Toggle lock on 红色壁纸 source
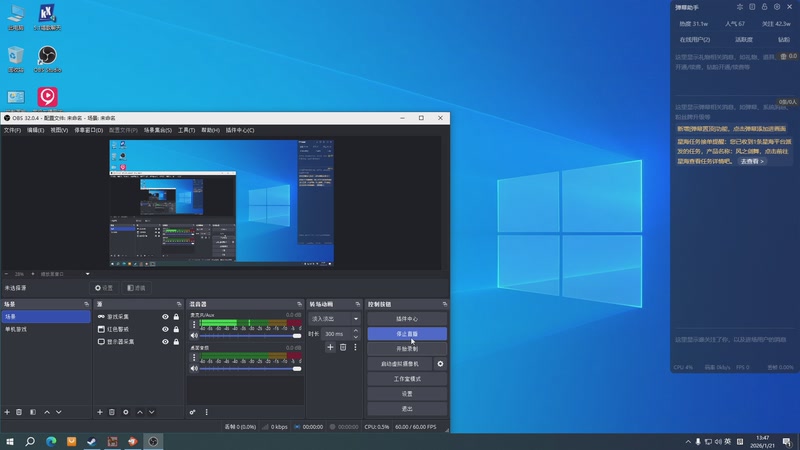 (x=176, y=330)
